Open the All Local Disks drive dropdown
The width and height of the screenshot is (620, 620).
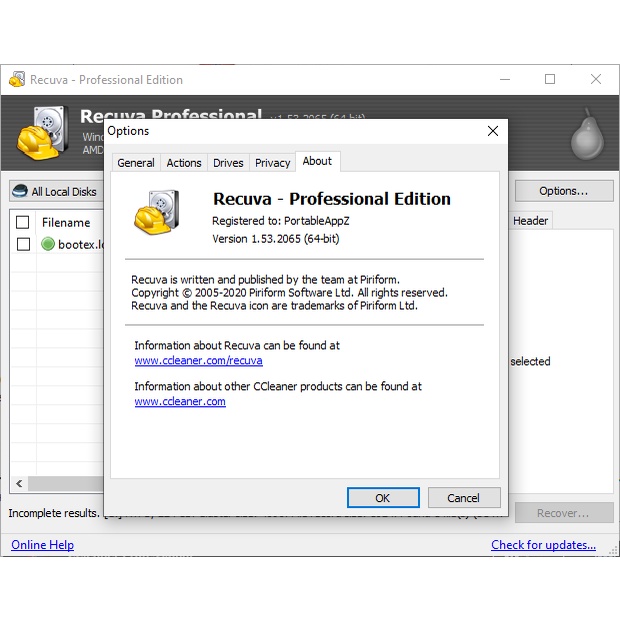pyautogui.click(x=58, y=191)
